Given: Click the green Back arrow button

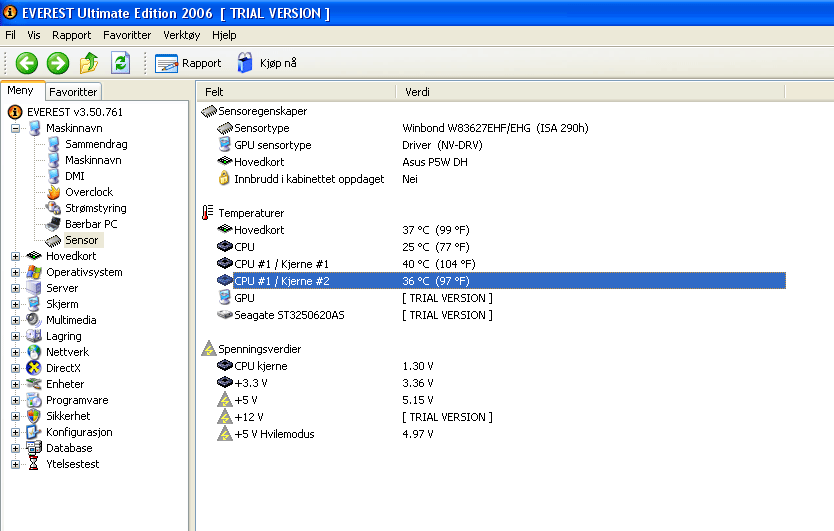Looking at the screenshot, I should [26, 63].
